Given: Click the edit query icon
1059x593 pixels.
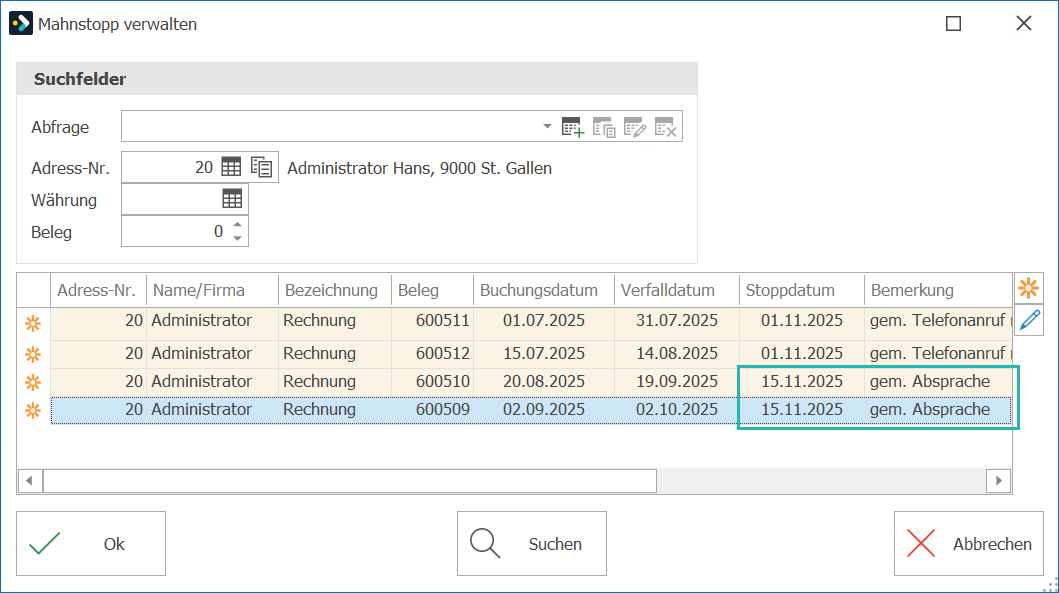Looking at the screenshot, I should pyautogui.click(x=635, y=127).
